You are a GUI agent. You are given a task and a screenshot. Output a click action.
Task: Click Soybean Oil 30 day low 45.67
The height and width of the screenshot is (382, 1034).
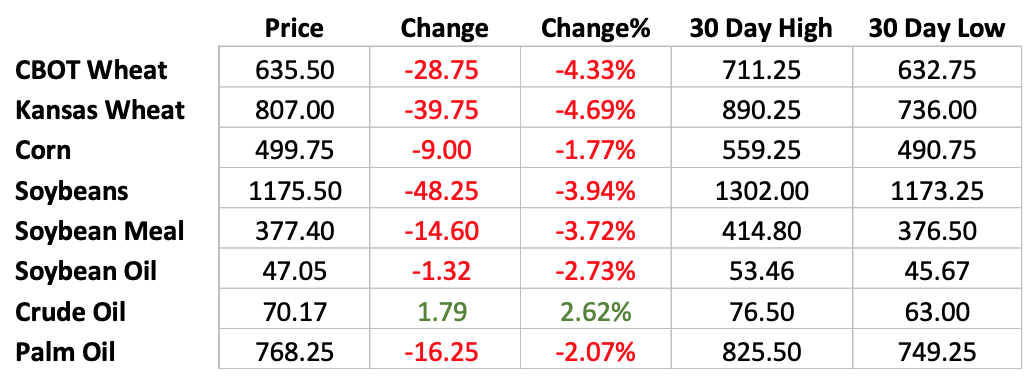coord(937,271)
